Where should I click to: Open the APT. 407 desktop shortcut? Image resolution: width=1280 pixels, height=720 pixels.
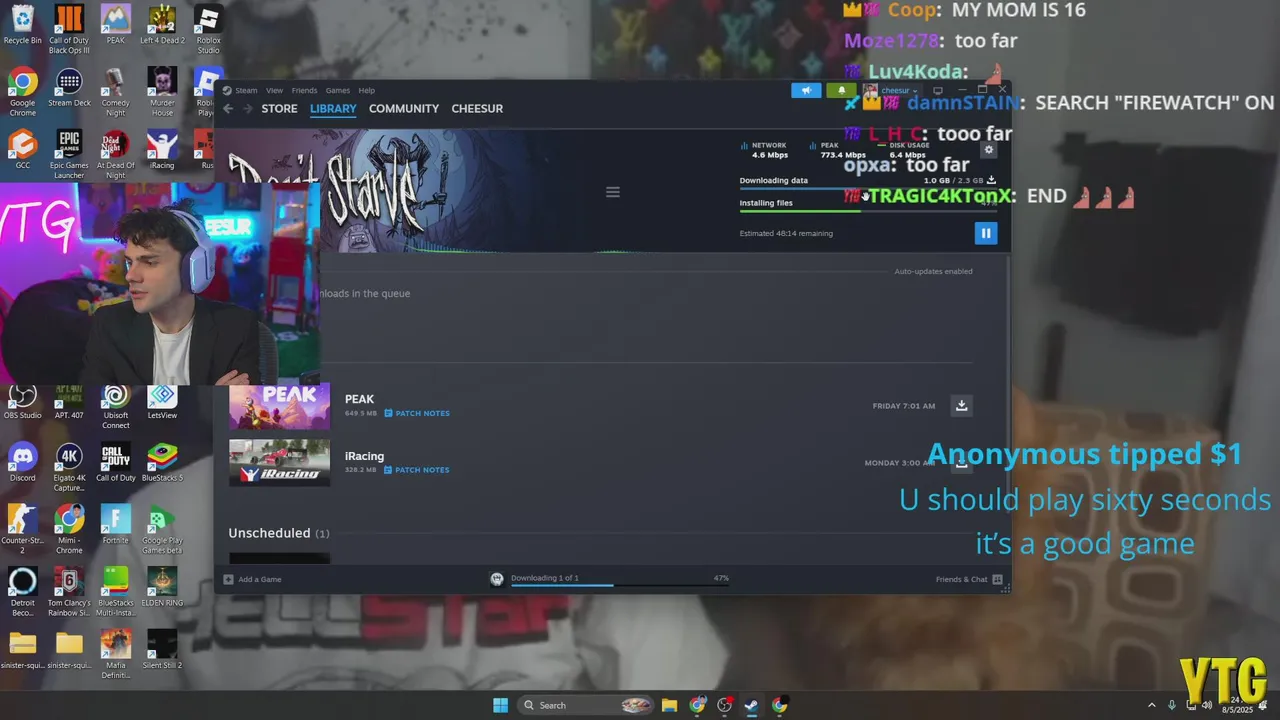point(69,402)
